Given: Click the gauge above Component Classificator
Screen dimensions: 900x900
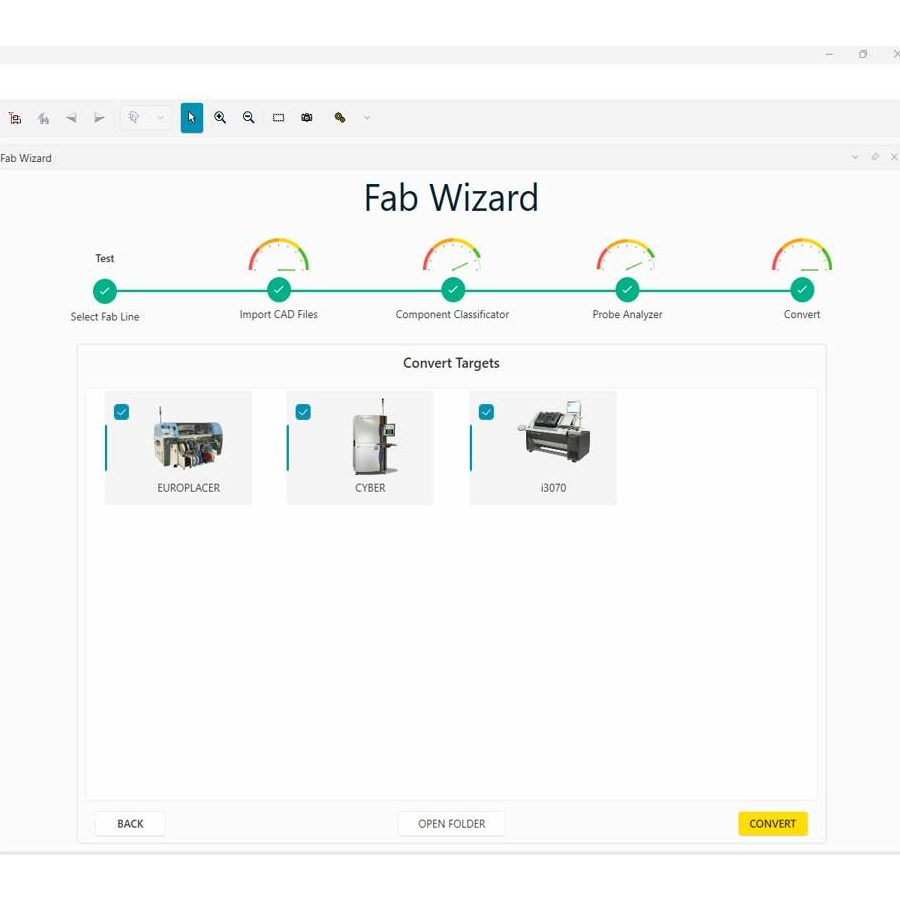Looking at the screenshot, I should point(452,256).
